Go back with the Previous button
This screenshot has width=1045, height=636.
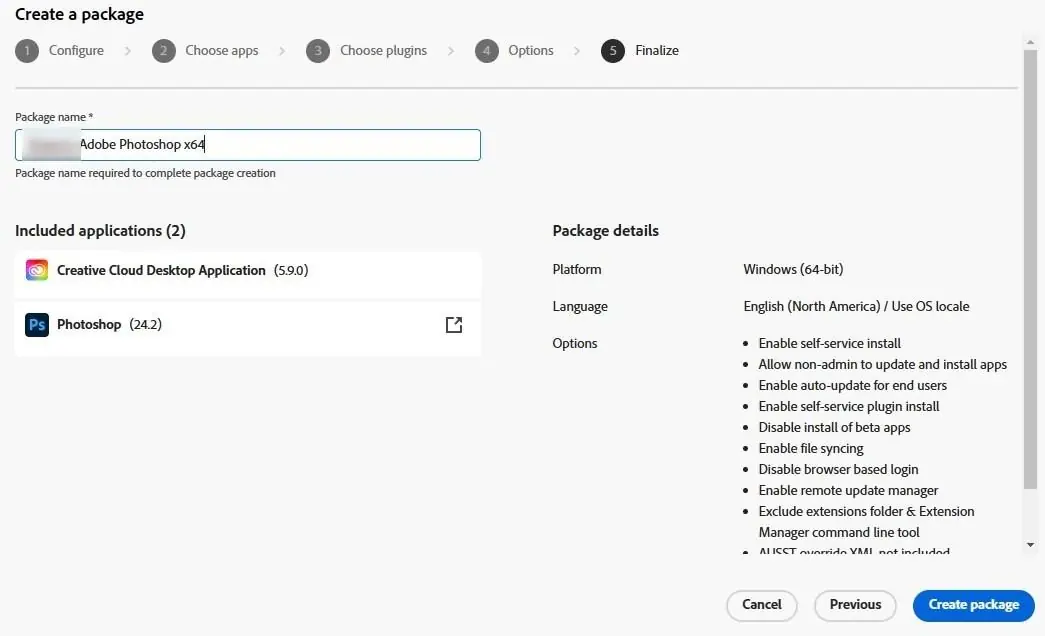tap(855, 605)
